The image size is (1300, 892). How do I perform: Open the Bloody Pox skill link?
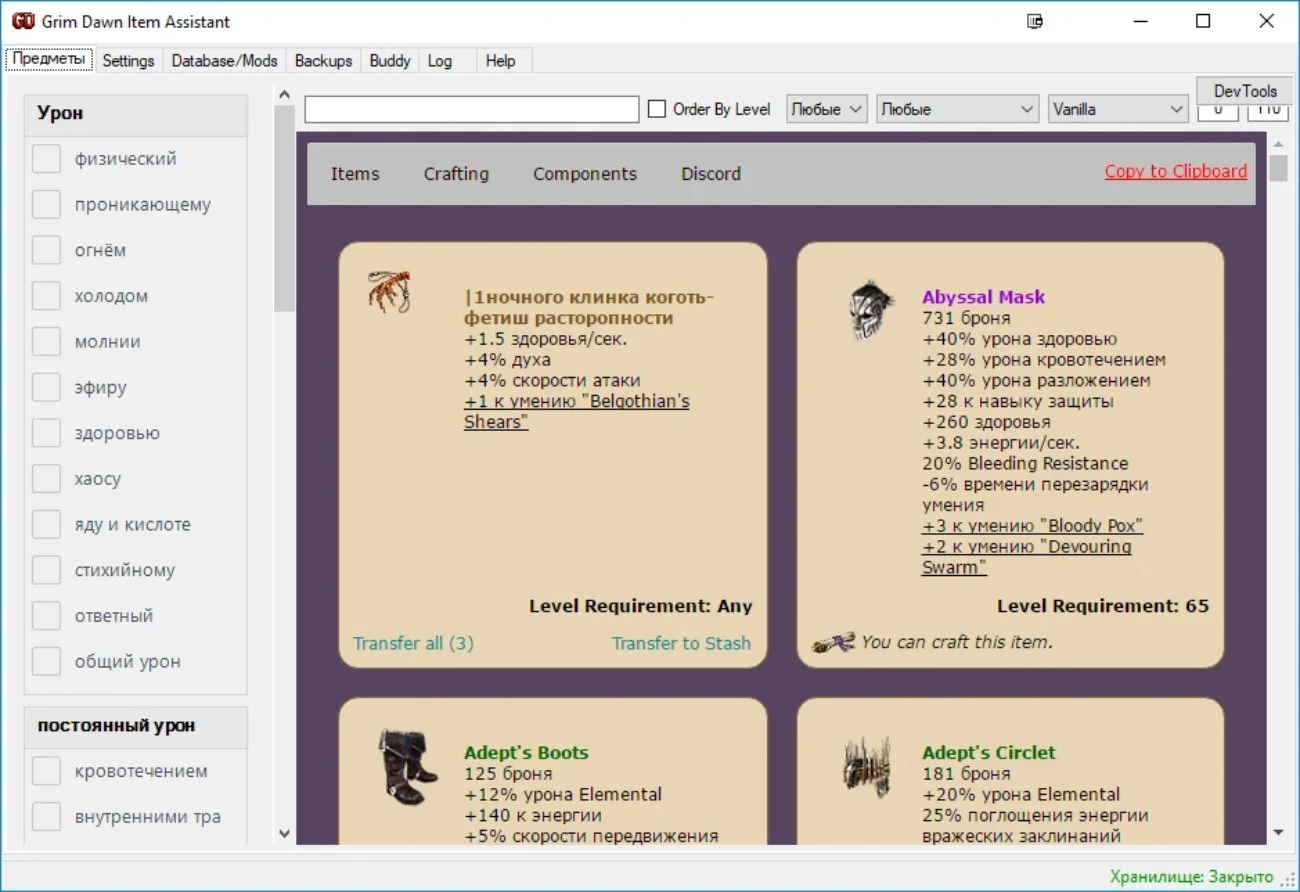tap(1032, 526)
